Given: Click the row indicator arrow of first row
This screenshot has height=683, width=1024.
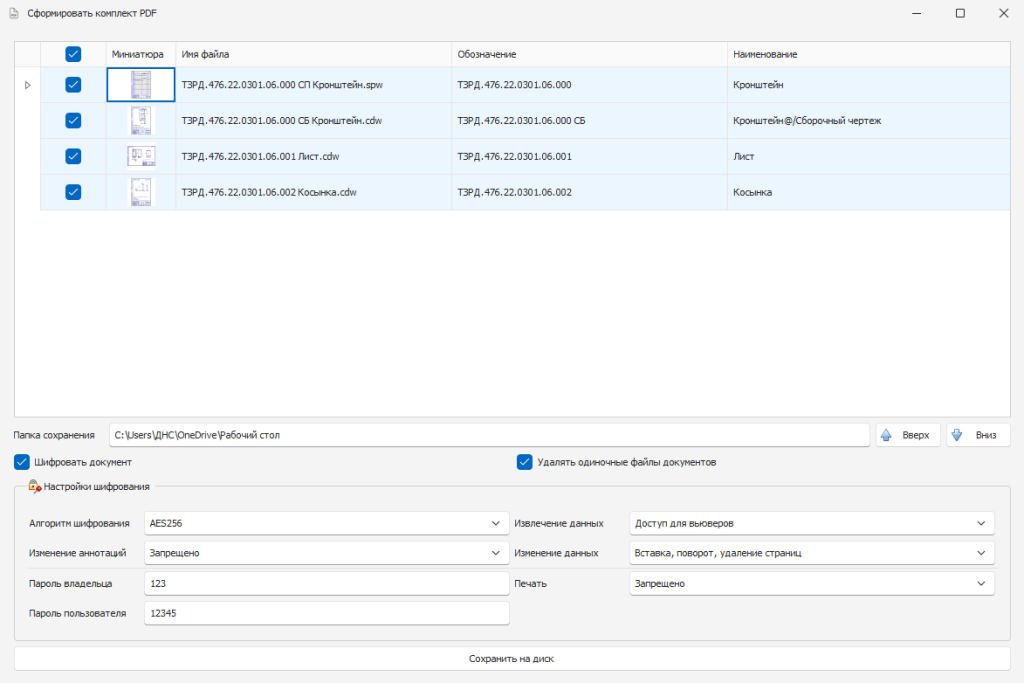Looking at the screenshot, I should tap(27, 86).
